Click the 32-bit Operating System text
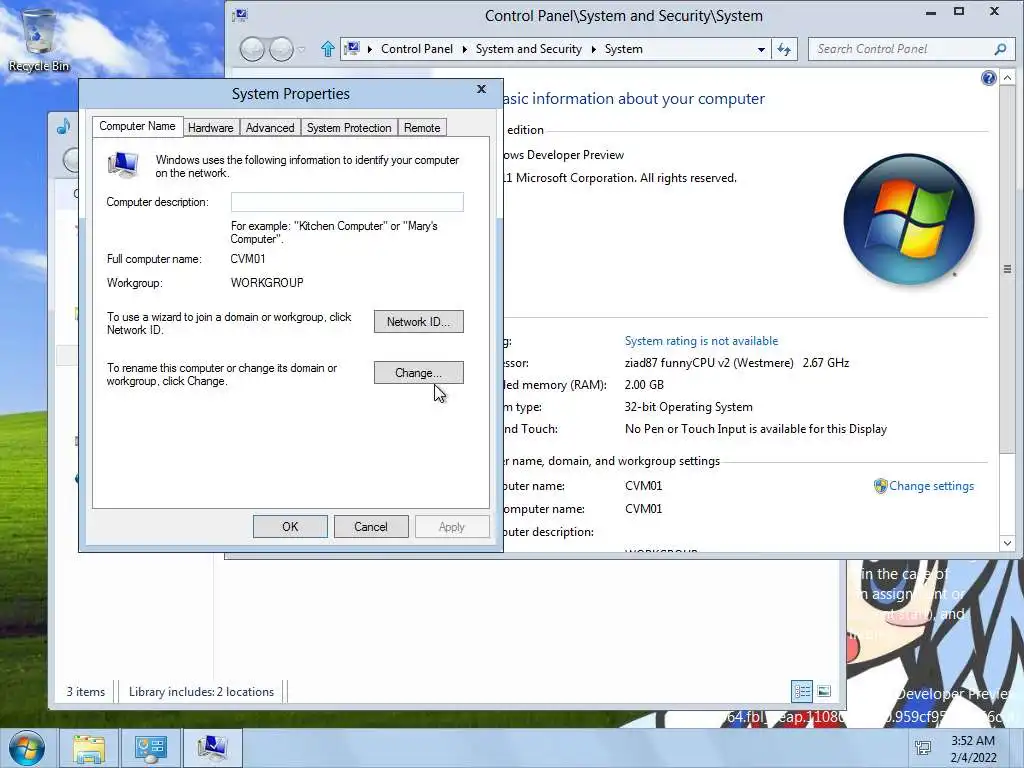 [688, 407]
